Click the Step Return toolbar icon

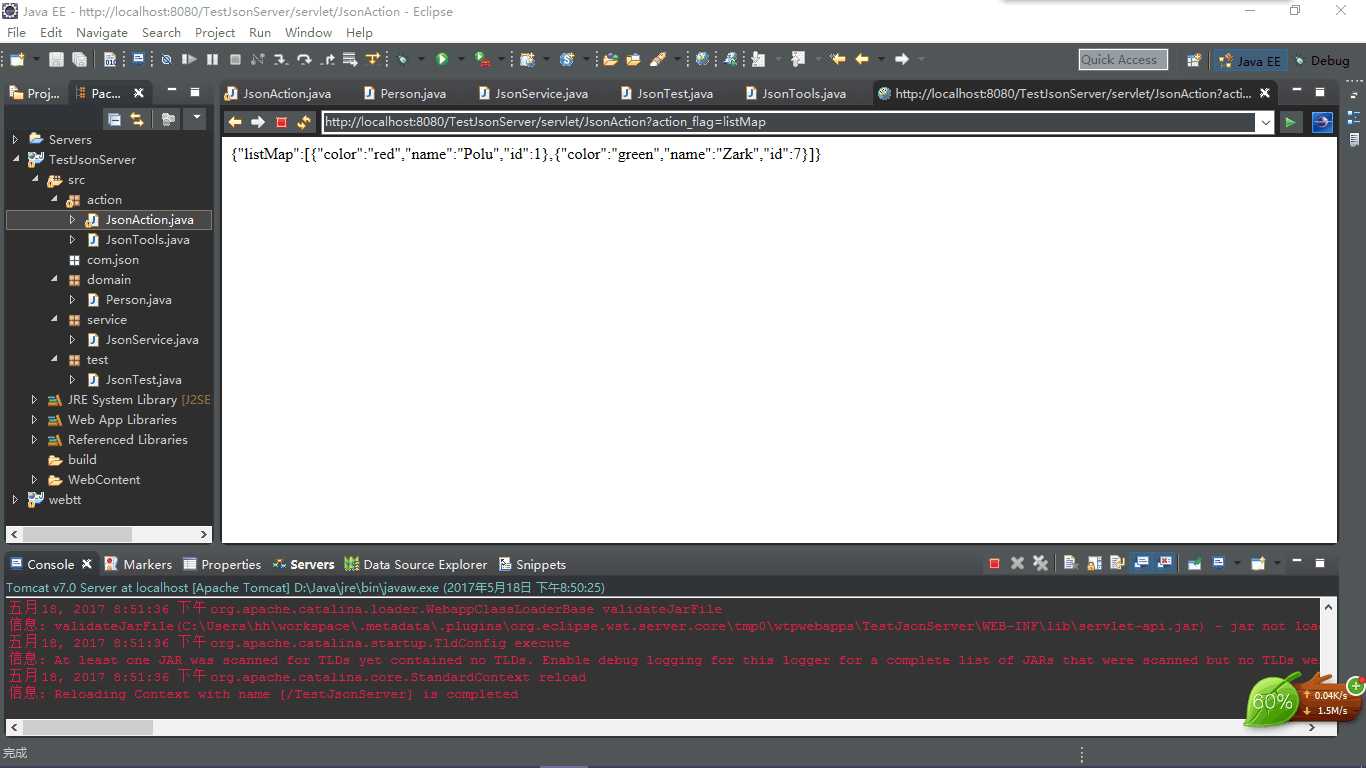tap(327, 60)
